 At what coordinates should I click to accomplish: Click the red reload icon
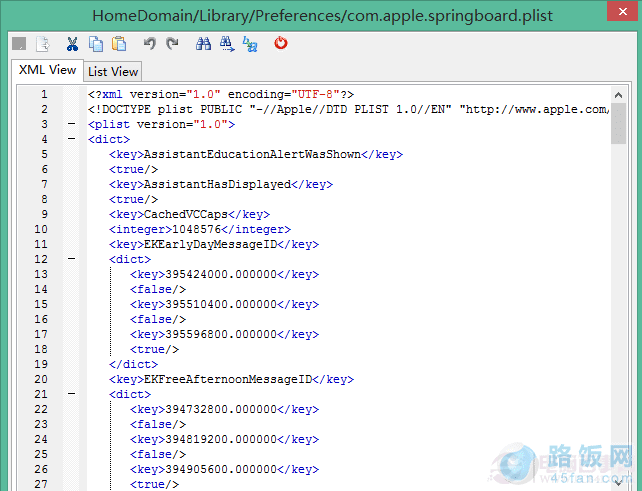281,43
